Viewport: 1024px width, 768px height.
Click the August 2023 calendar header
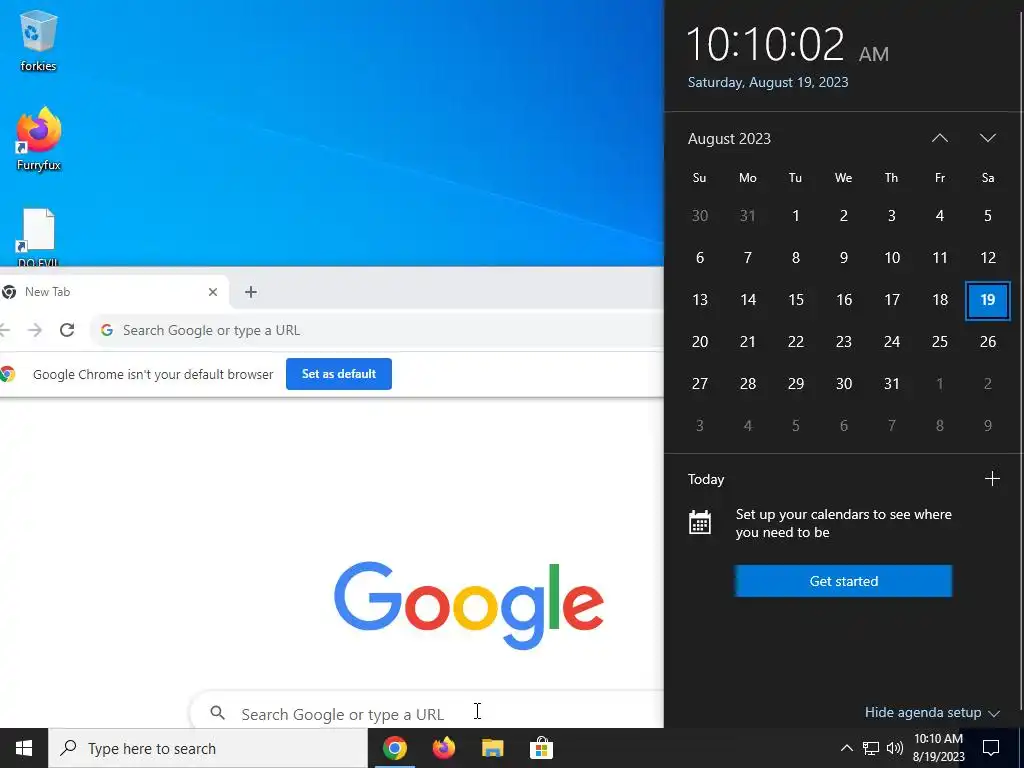pyautogui.click(x=729, y=138)
